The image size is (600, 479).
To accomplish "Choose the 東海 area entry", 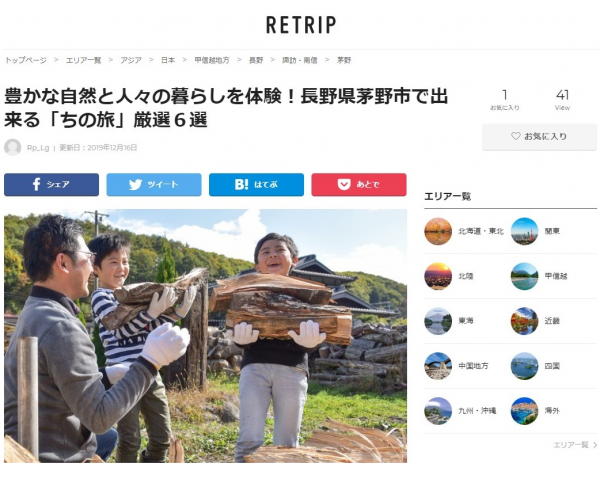I will pos(466,321).
